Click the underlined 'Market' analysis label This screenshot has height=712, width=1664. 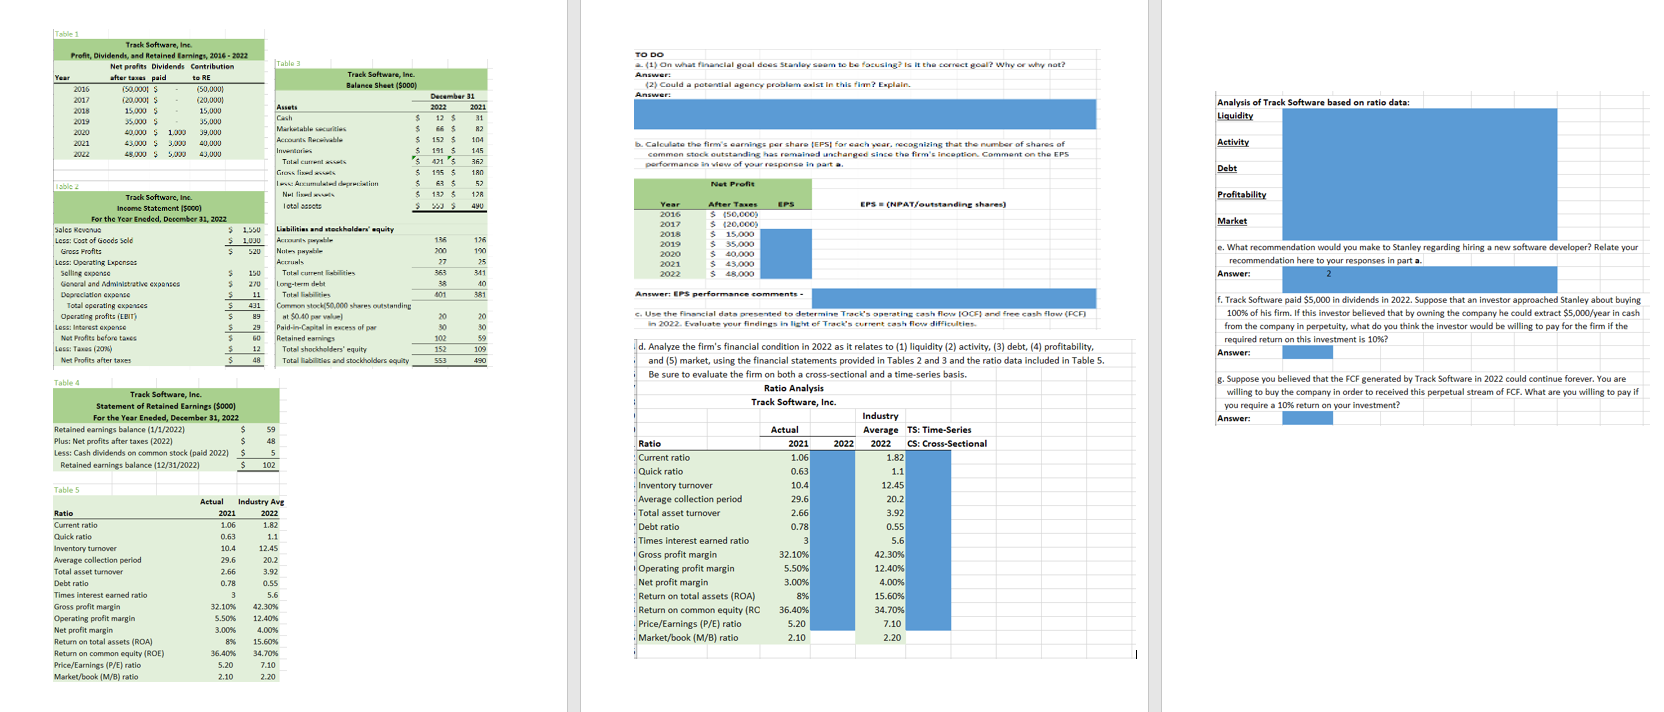[1232, 221]
